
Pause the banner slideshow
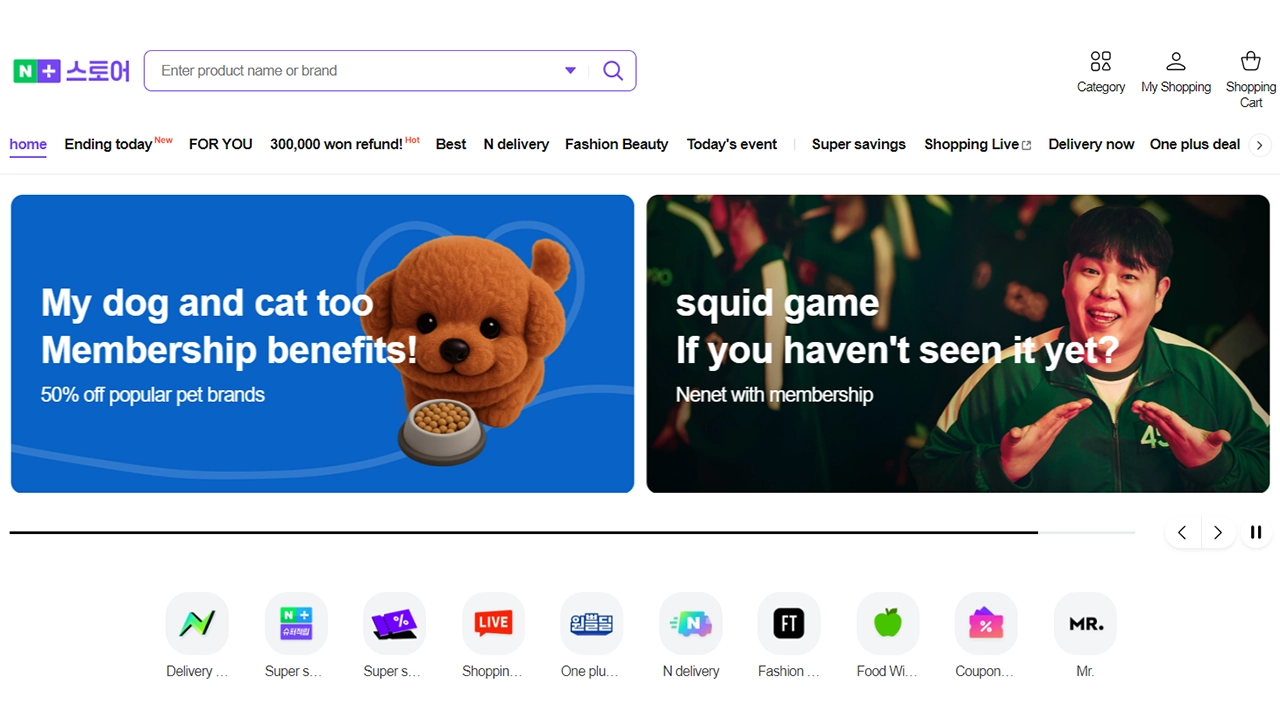(1256, 533)
